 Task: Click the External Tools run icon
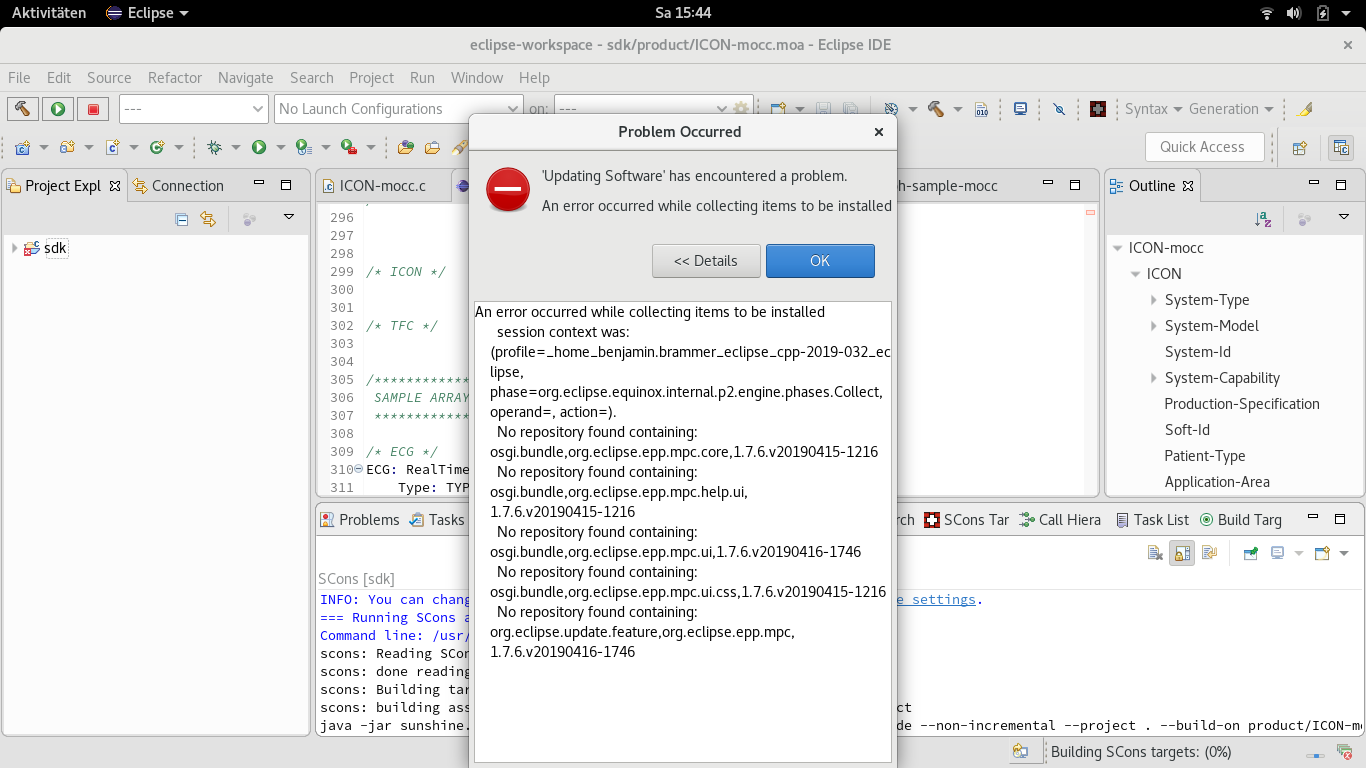[x=349, y=147]
